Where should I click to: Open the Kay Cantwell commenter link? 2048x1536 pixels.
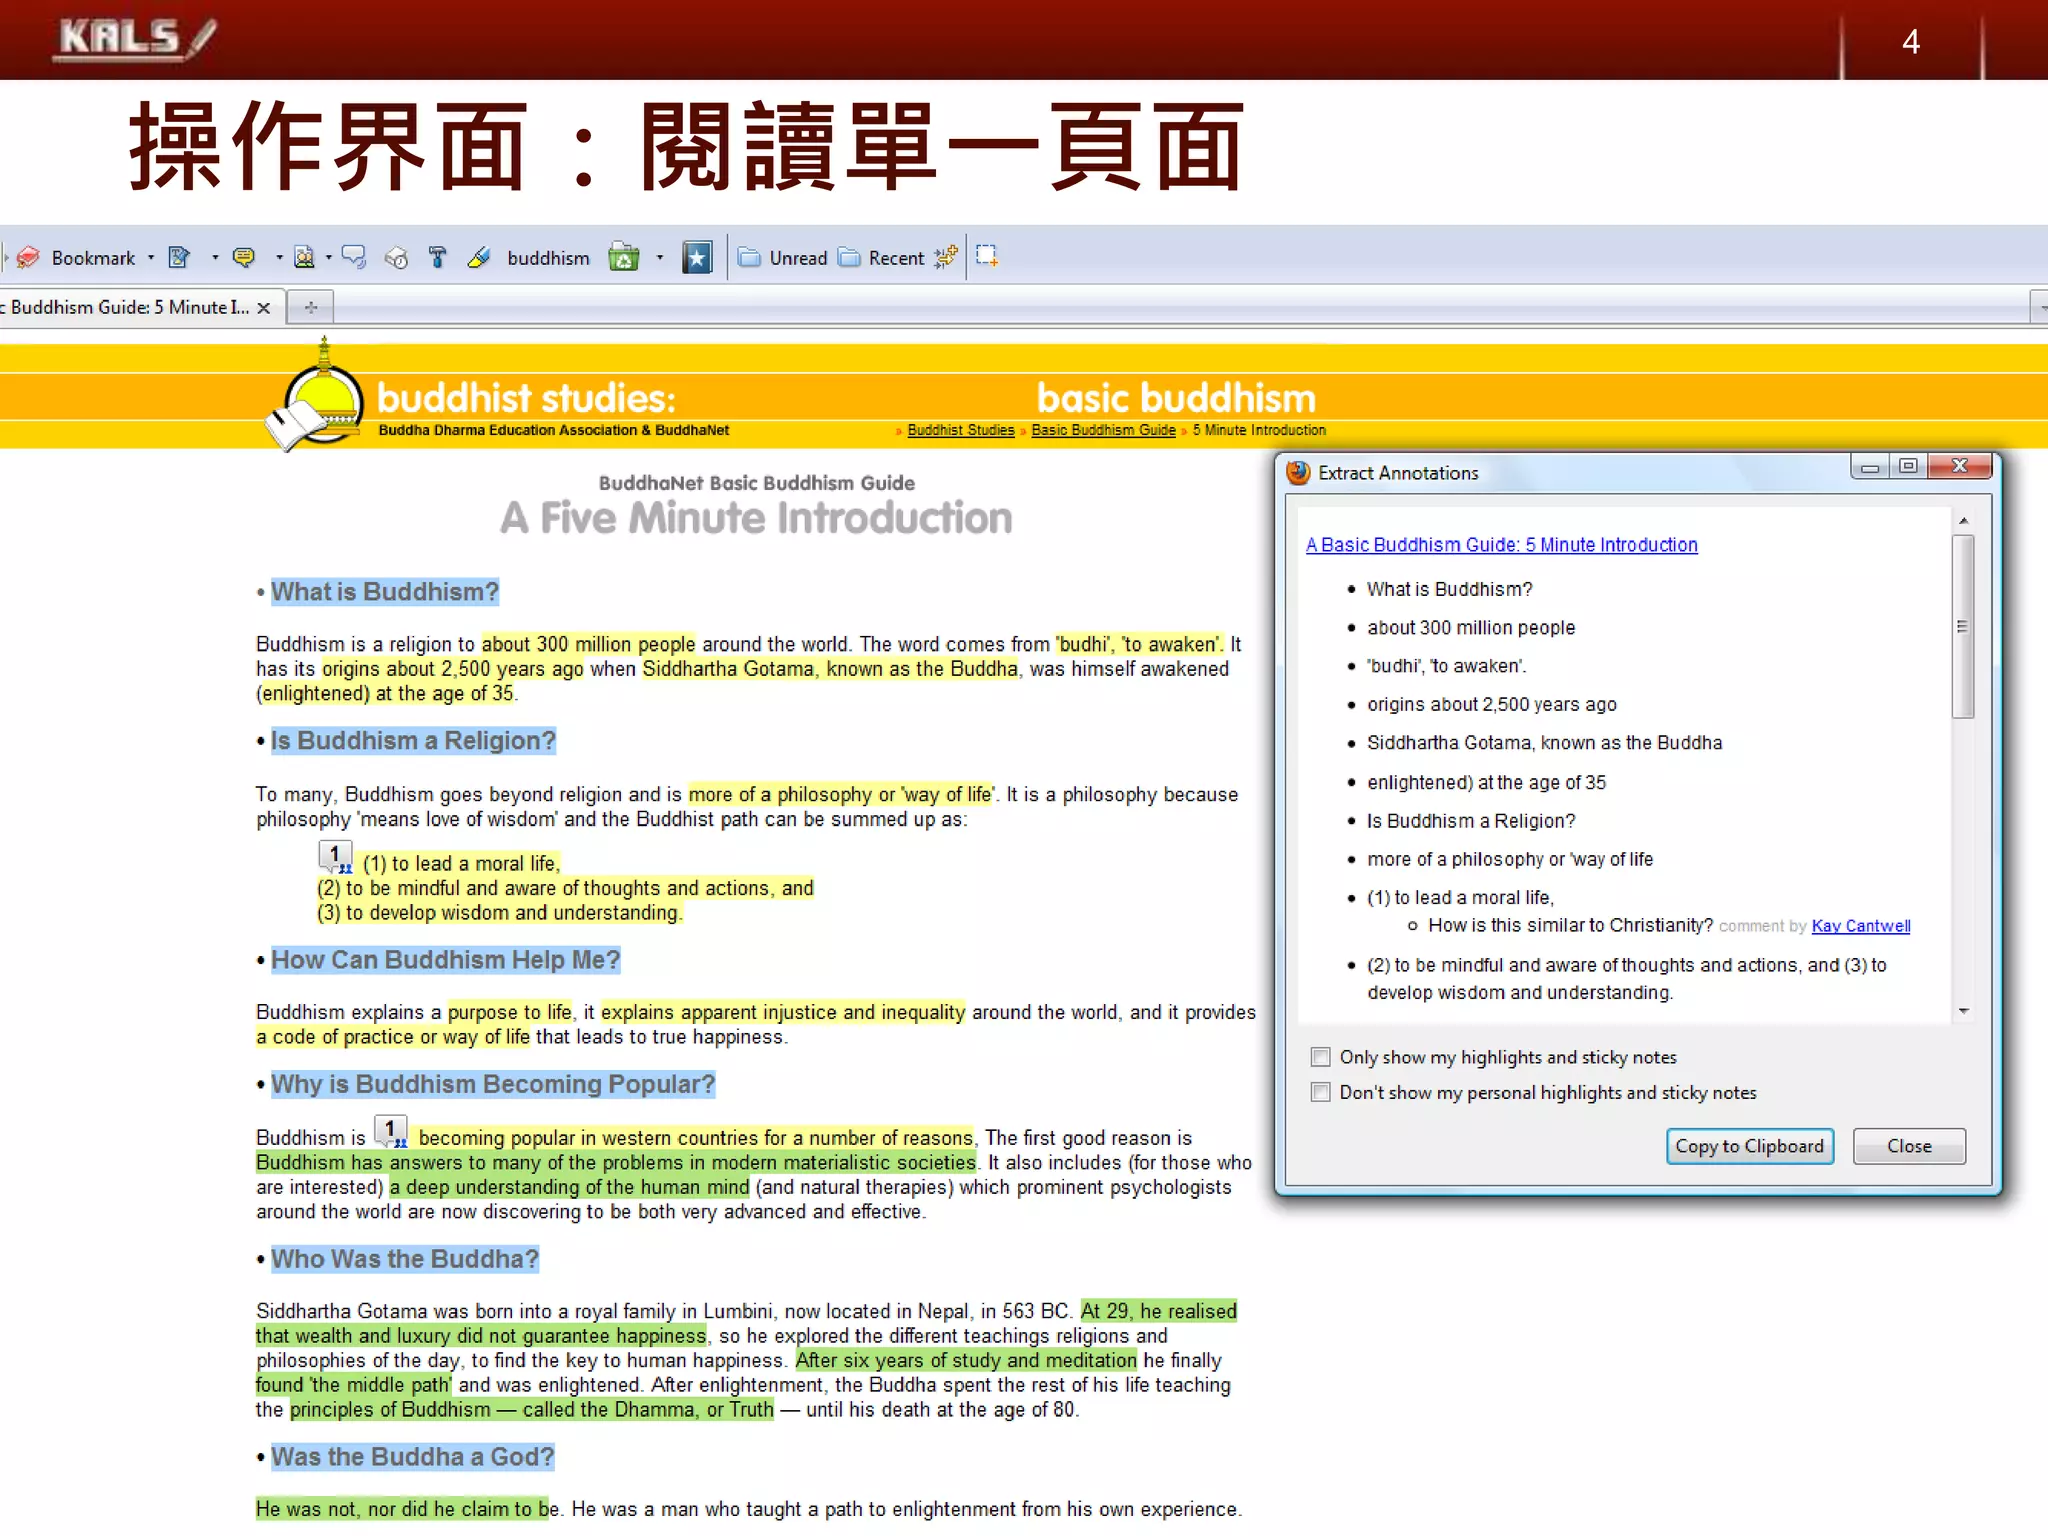(x=1860, y=926)
